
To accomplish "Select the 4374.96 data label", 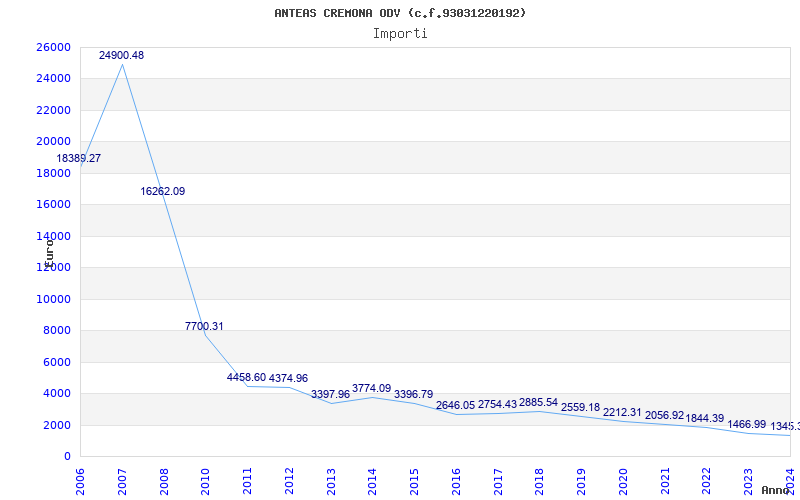I will coord(288,378).
